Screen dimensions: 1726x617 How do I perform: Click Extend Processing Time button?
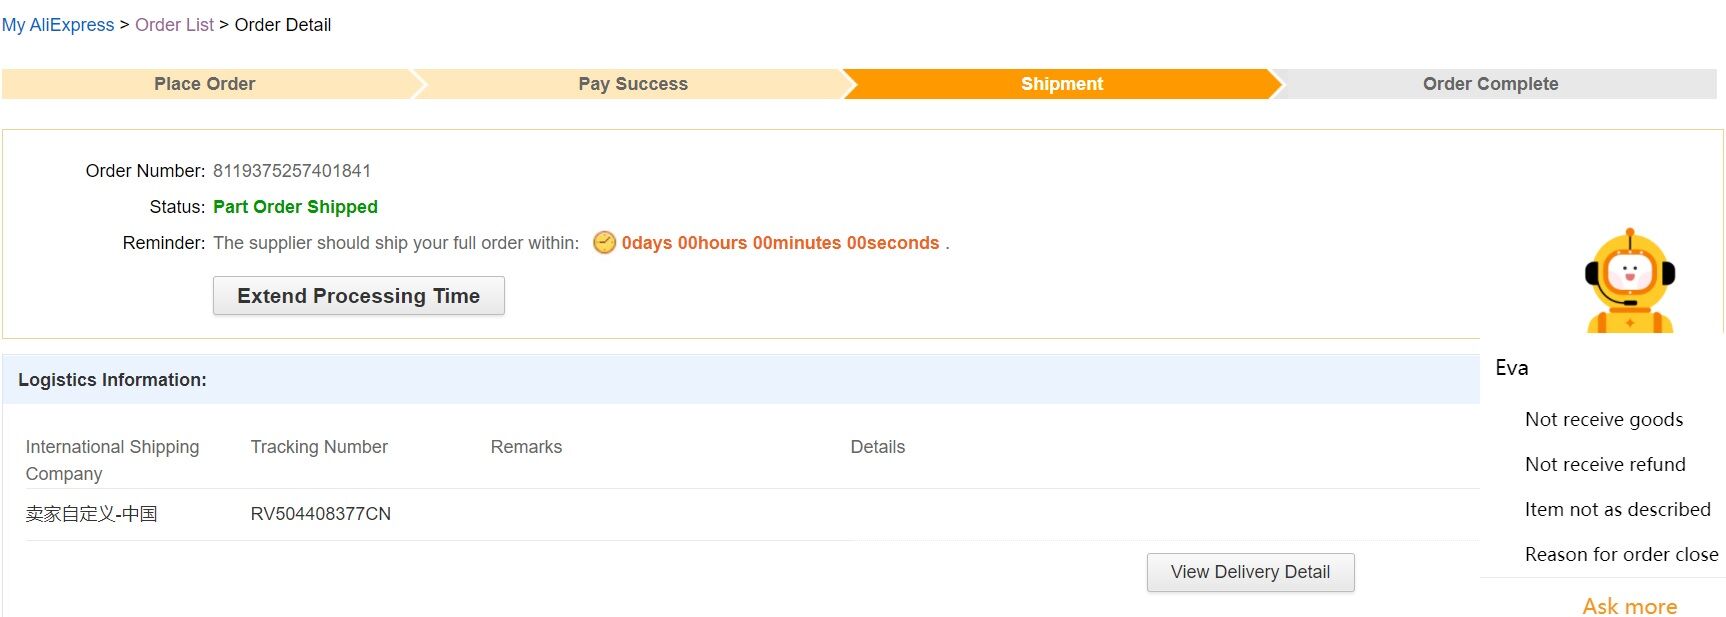[x=359, y=296]
